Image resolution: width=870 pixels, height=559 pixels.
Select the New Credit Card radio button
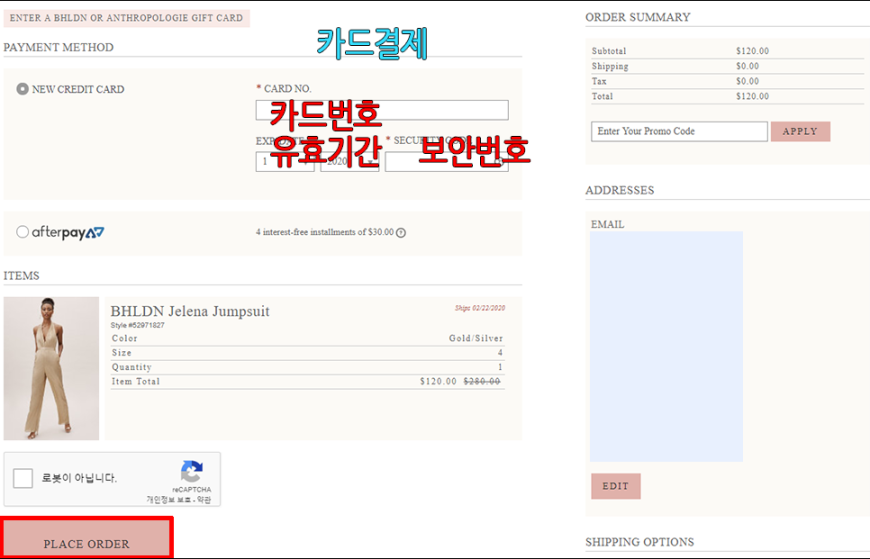pyautogui.click(x=22, y=89)
